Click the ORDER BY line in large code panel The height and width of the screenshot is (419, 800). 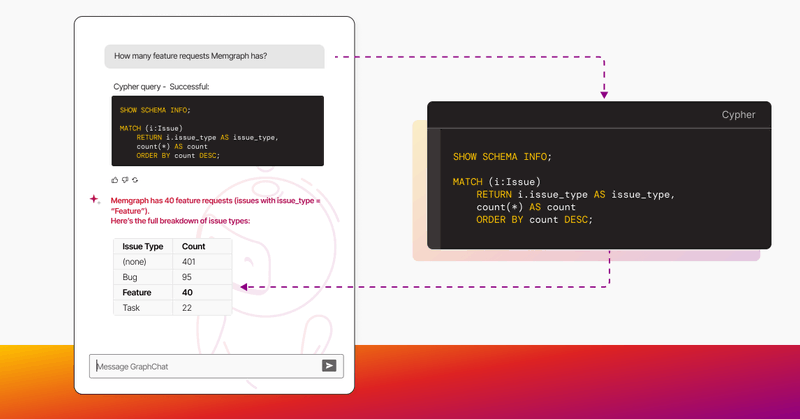pyautogui.click(x=534, y=220)
